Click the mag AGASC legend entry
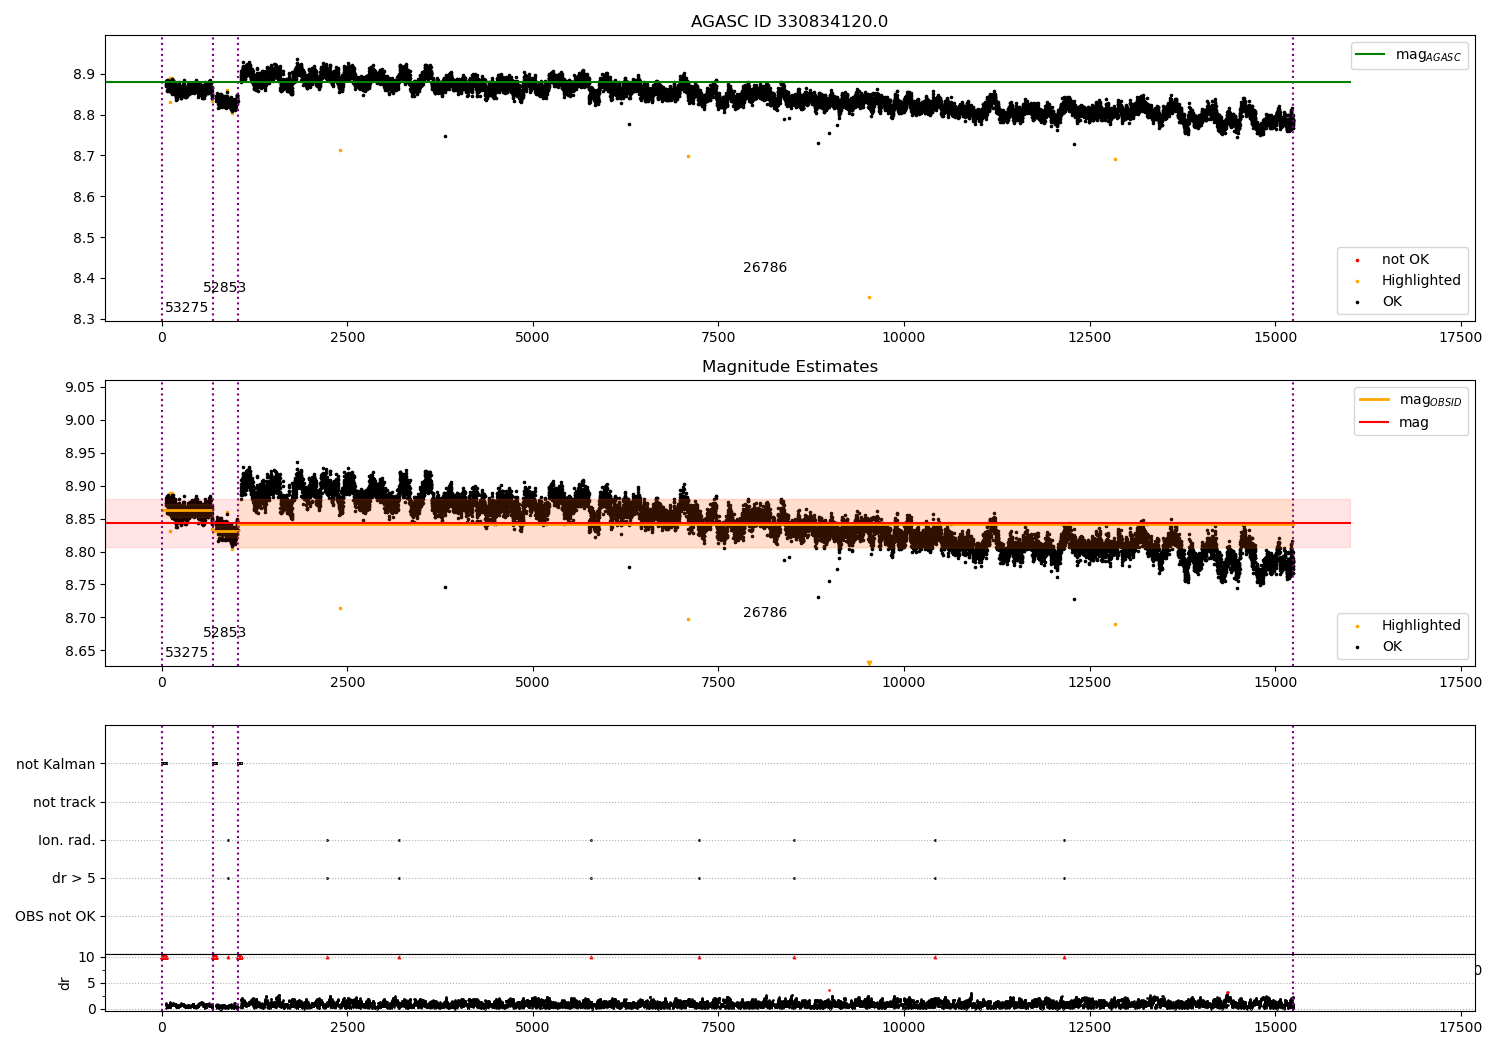1500x1050 pixels. [1409, 55]
